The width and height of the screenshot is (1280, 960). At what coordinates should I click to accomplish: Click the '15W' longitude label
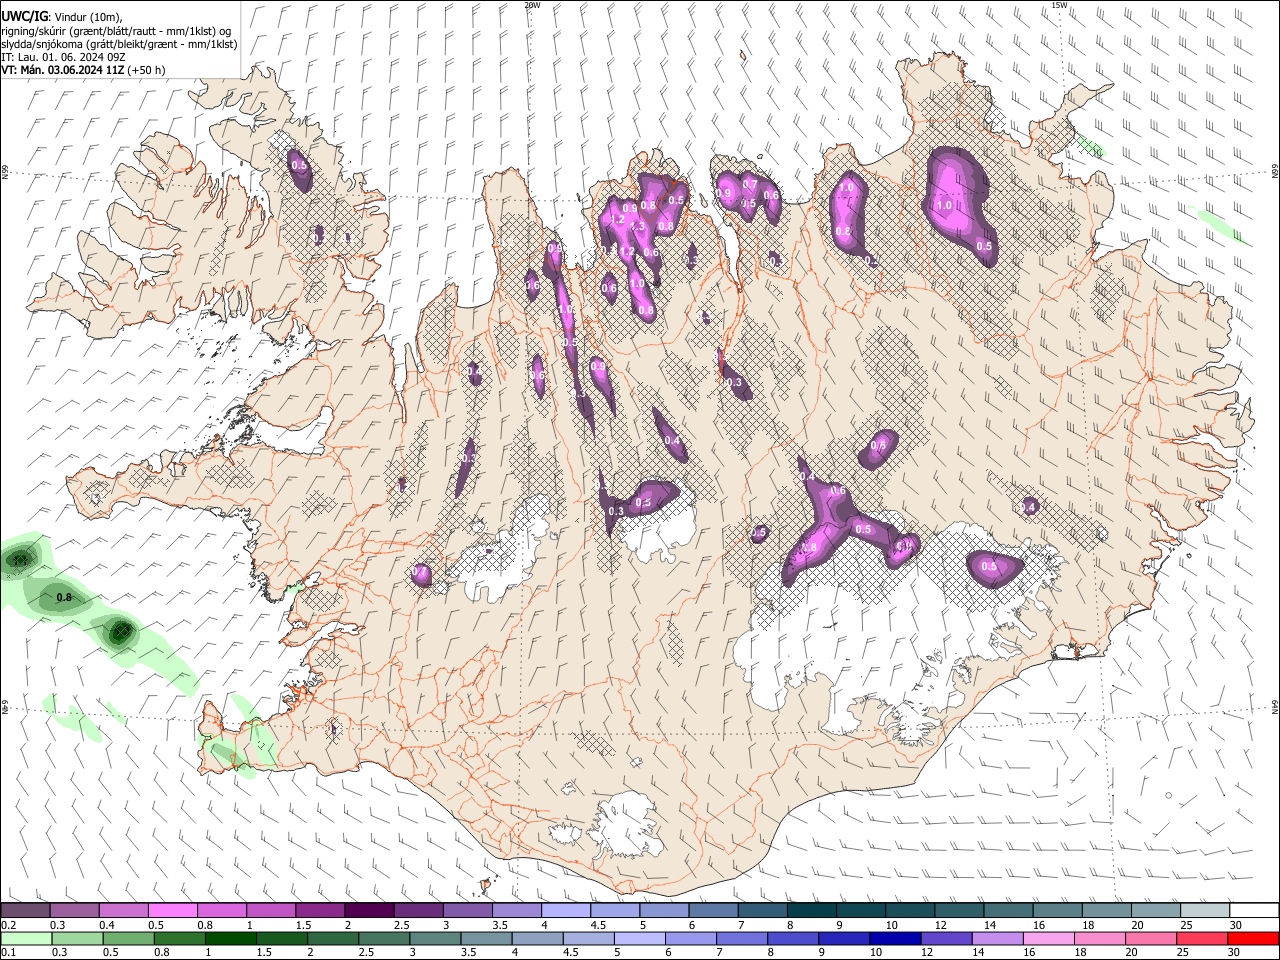[x=1059, y=5]
